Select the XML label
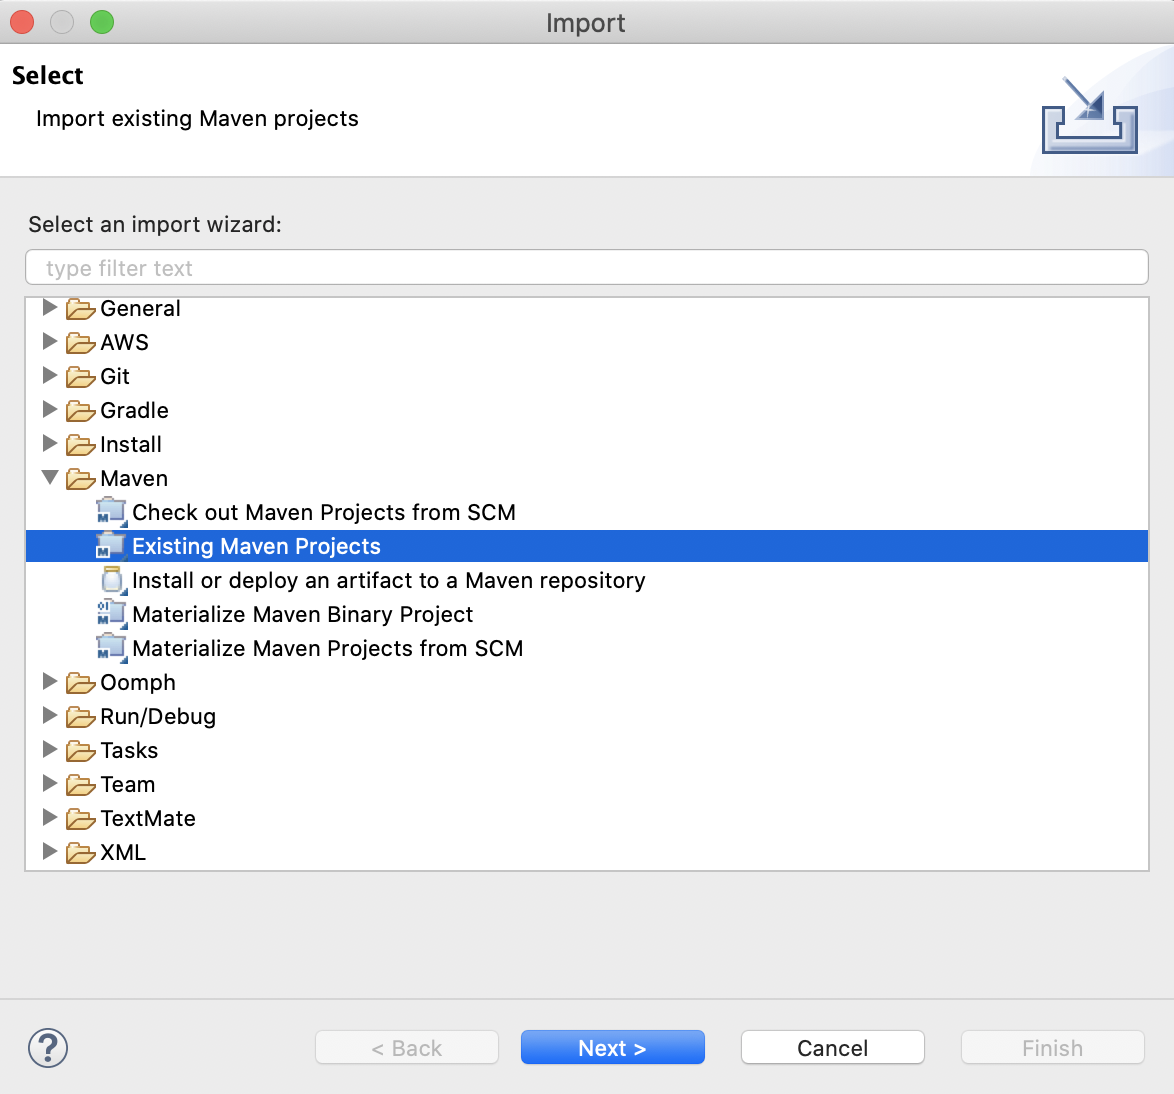This screenshot has width=1174, height=1094. pyautogui.click(x=123, y=853)
